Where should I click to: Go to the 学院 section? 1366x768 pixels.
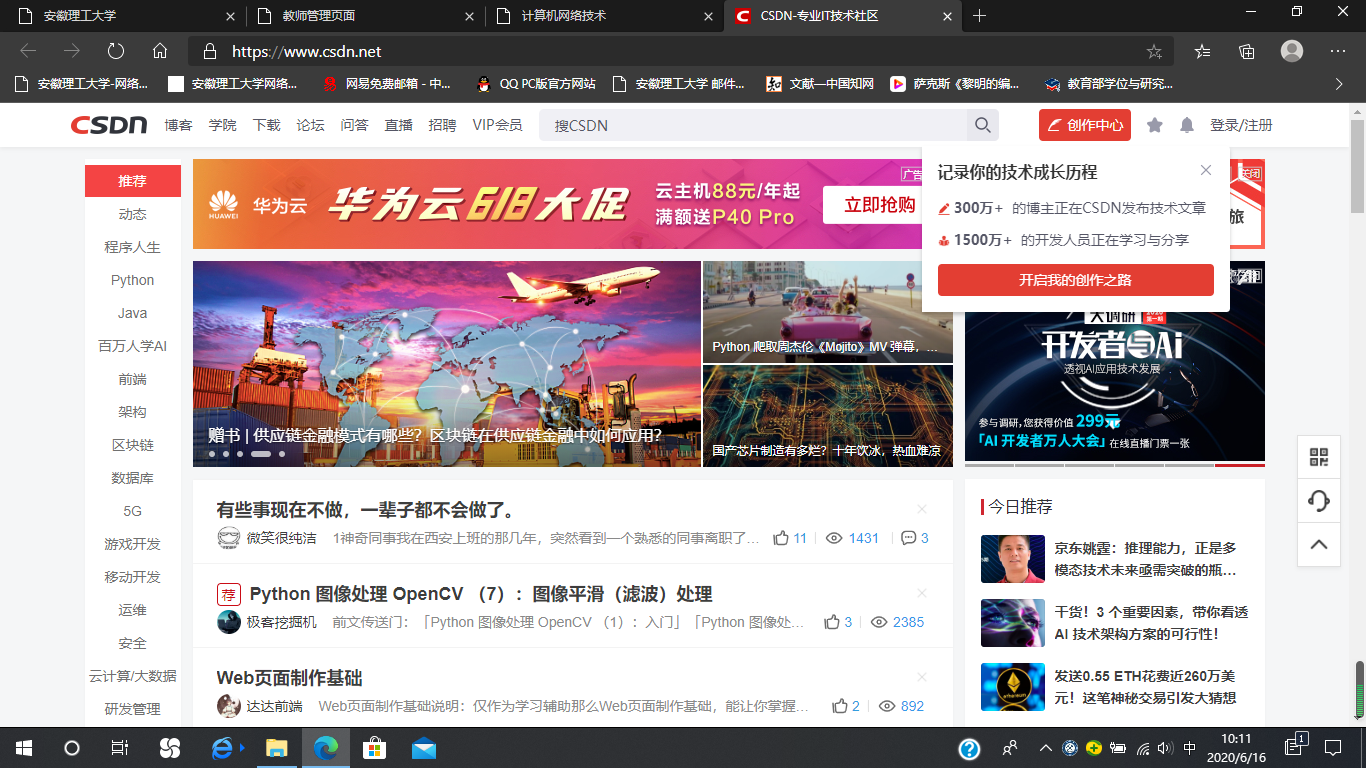(223, 125)
